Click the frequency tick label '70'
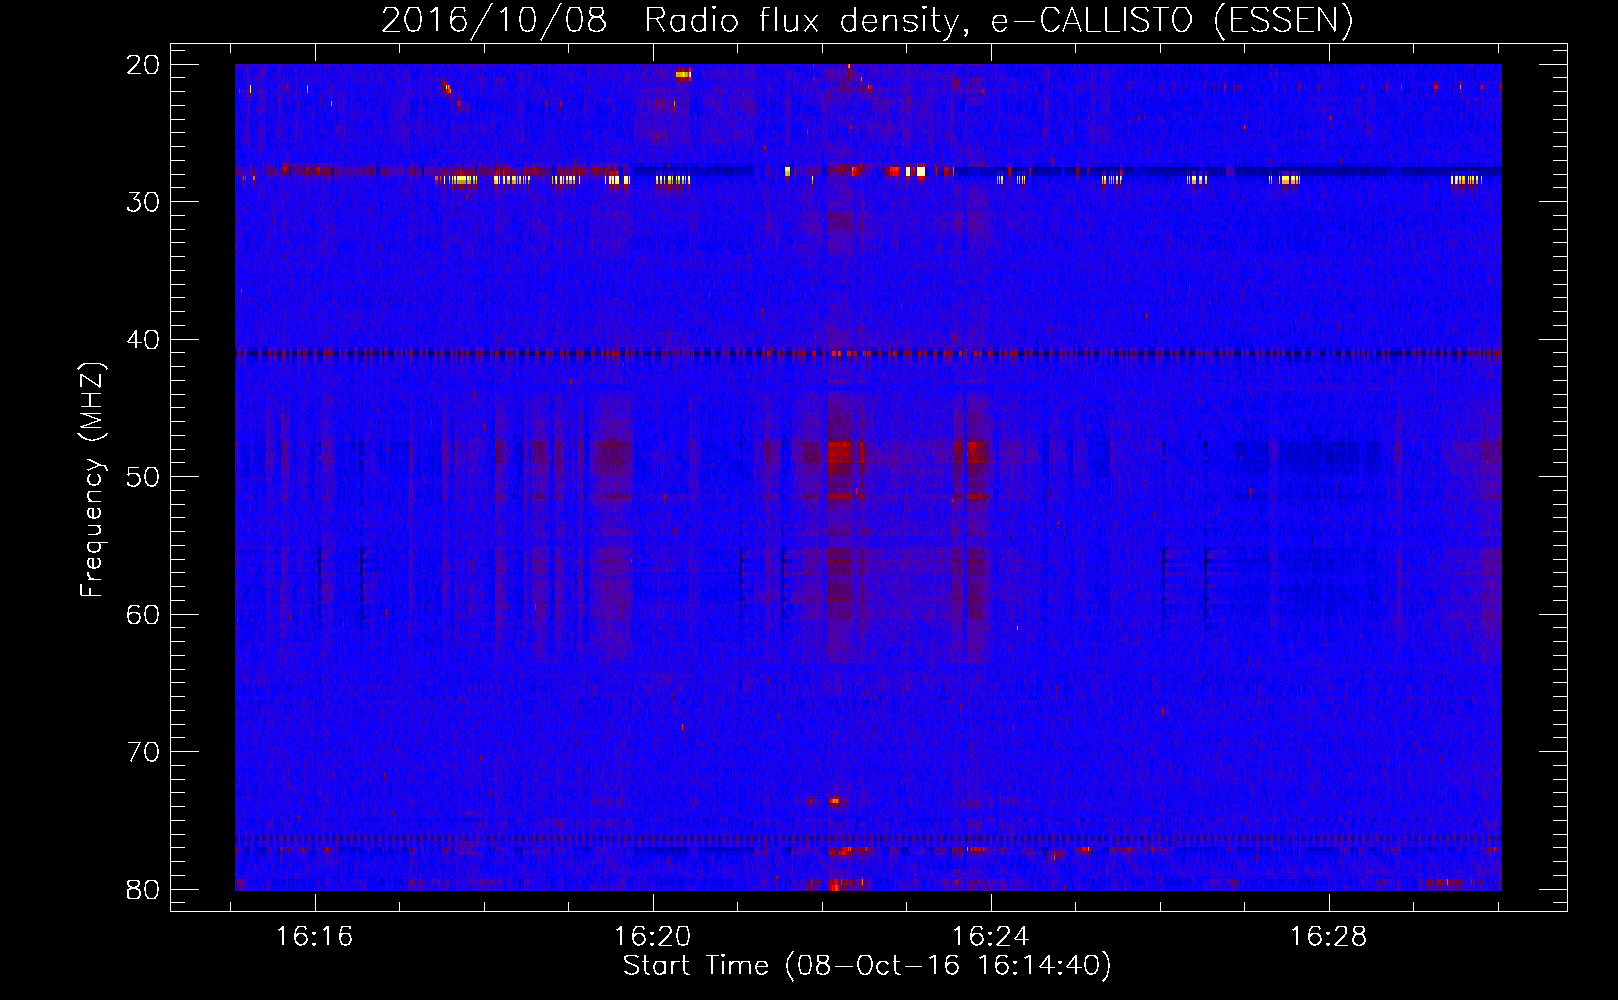Screen dimensions: 1618x1000 click(x=143, y=752)
